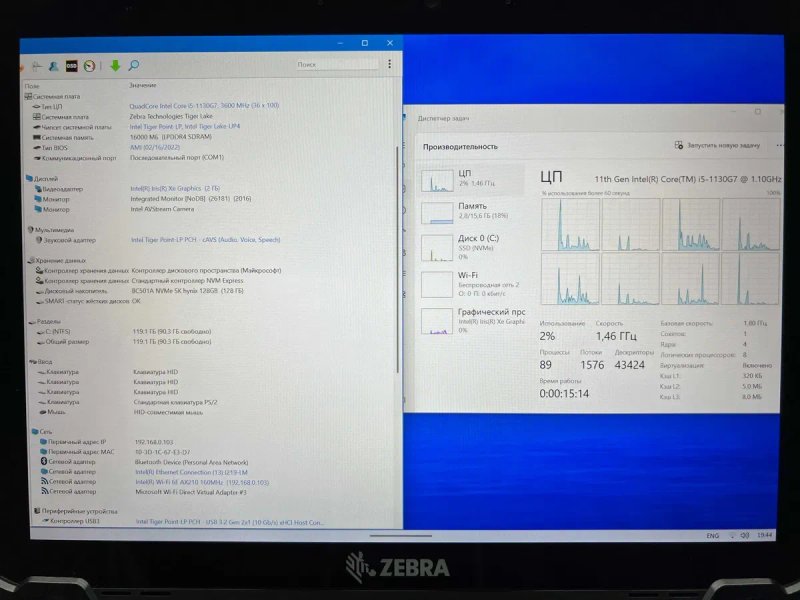Image resolution: width=800 pixels, height=600 pixels.
Task: Select the SMART-статус жёстких дисков row
Action: [89, 301]
